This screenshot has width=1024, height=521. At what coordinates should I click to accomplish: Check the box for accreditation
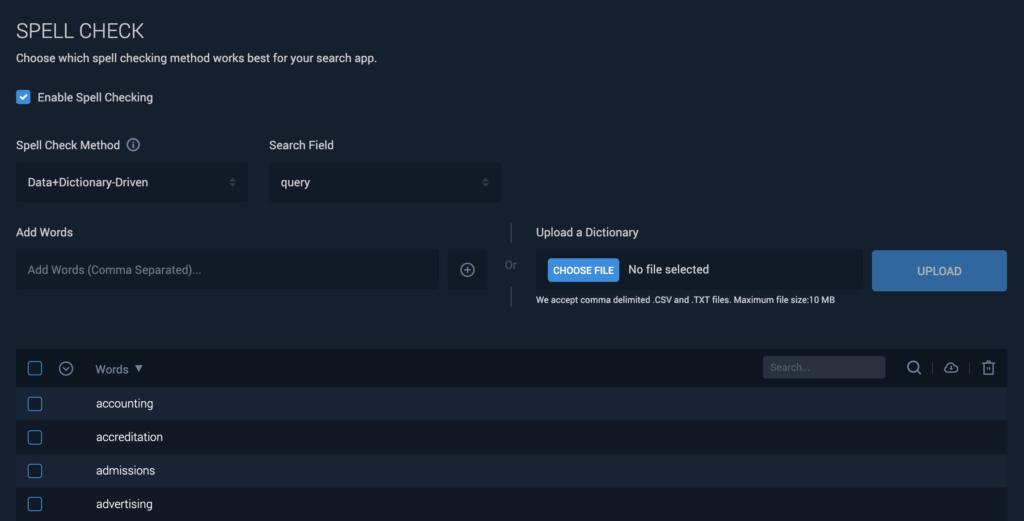(x=35, y=437)
